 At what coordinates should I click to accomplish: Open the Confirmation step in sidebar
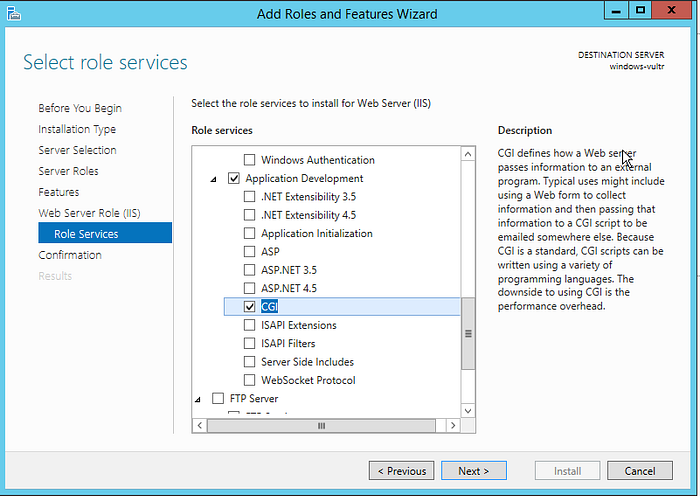pyautogui.click(x=70, y=255)
